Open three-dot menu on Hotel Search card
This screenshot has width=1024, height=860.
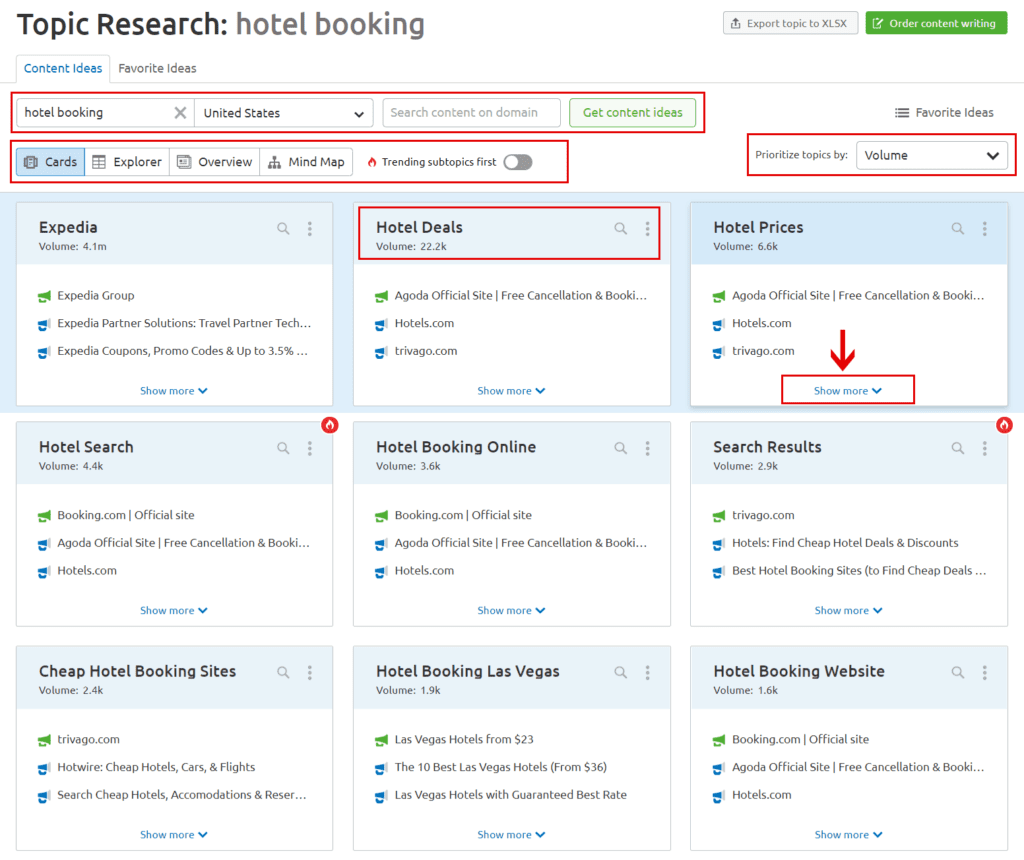pyautogui.click(x=310, y=448)
